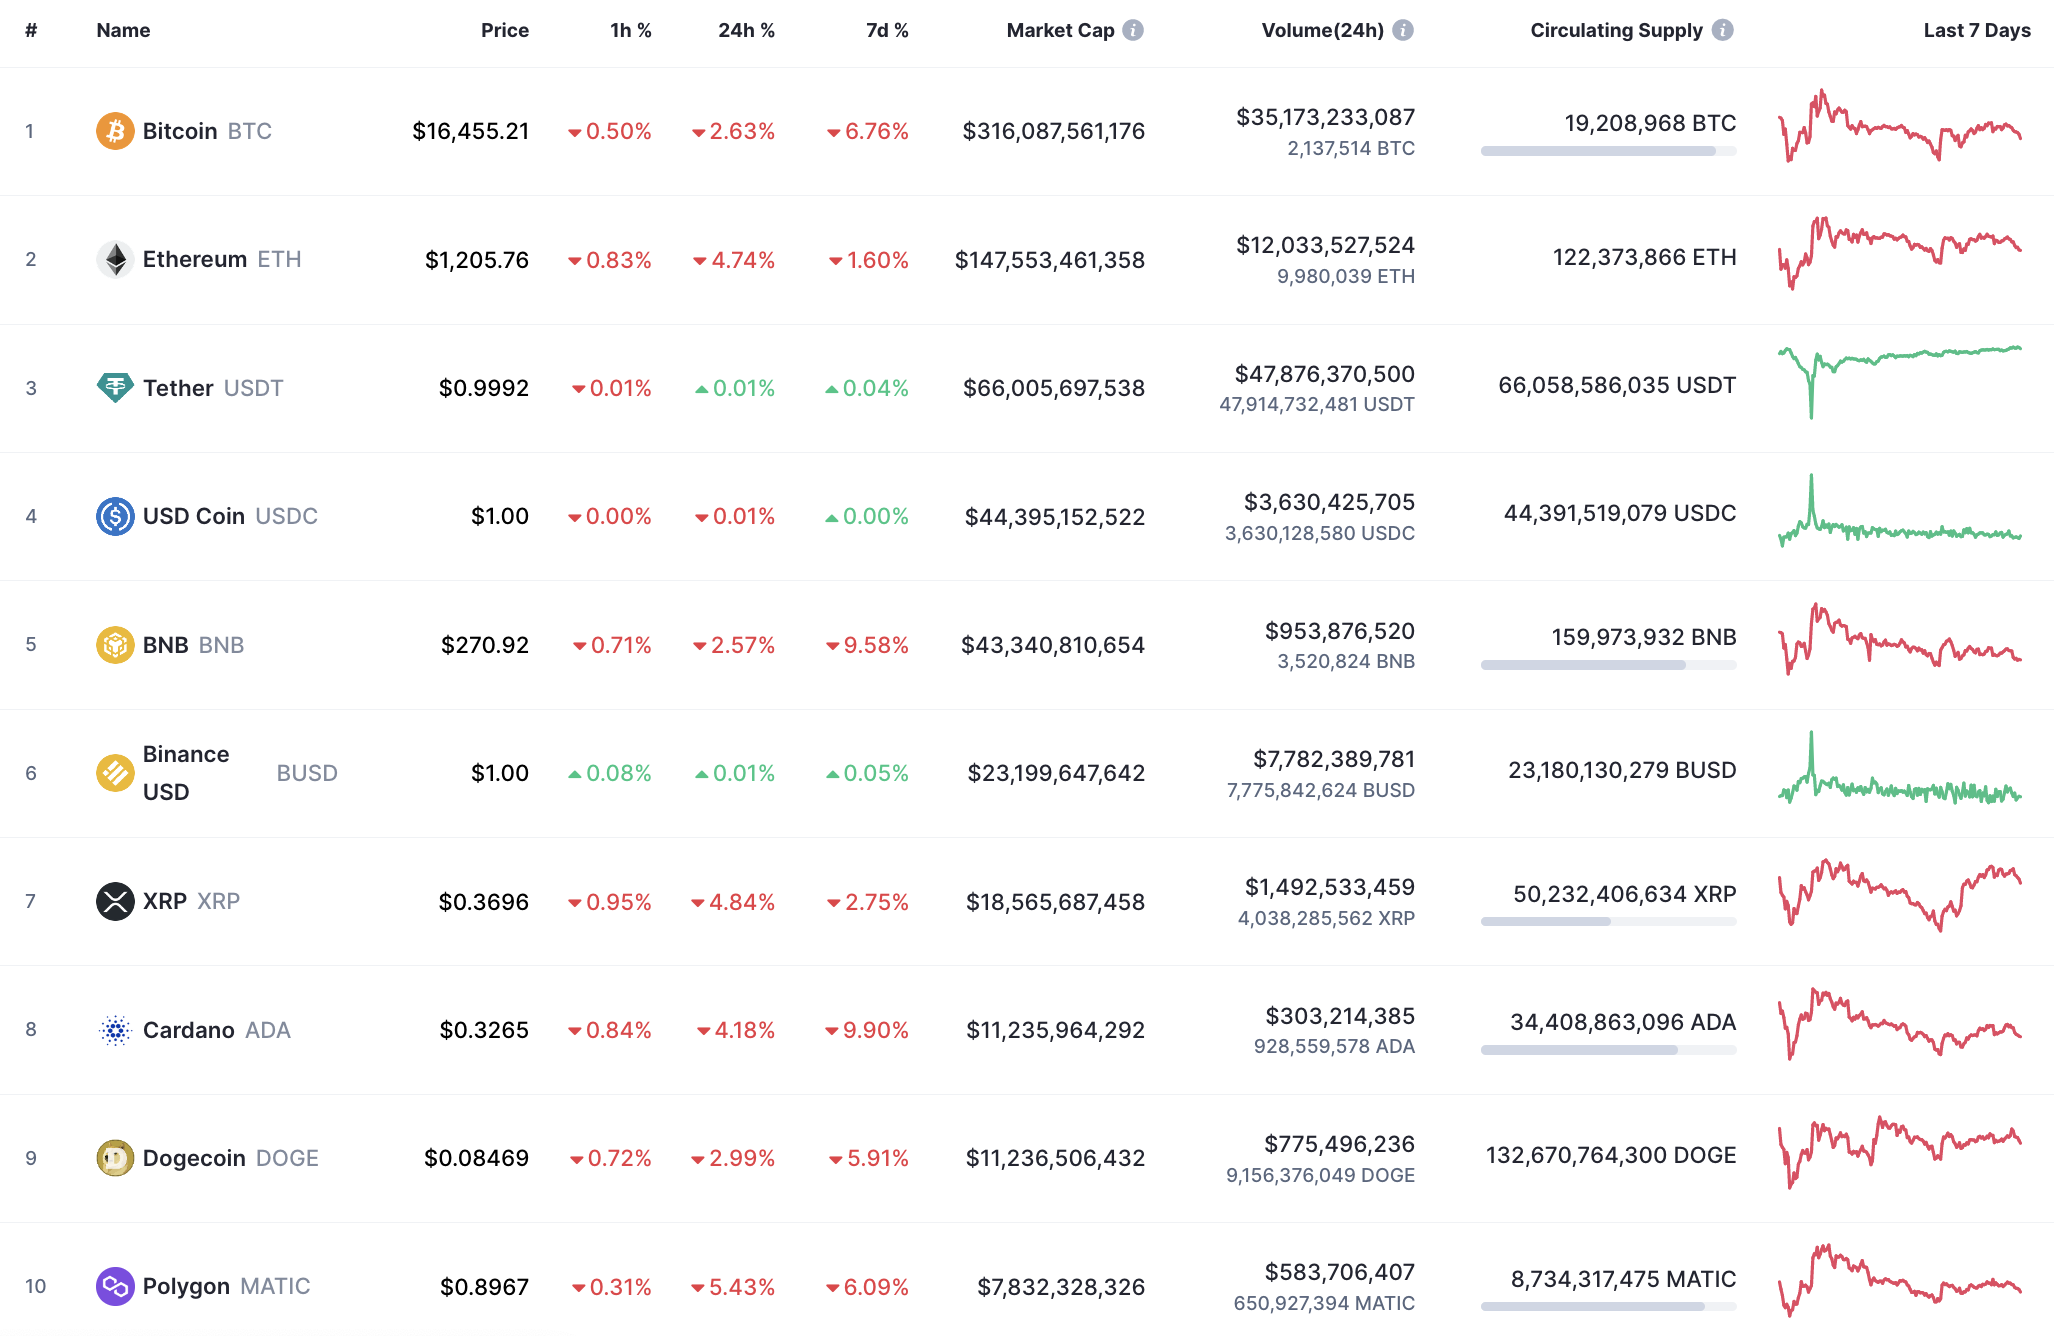Sort by the 24h % column header
This screenshot has height=1336, width=2054.
(745, 30)
